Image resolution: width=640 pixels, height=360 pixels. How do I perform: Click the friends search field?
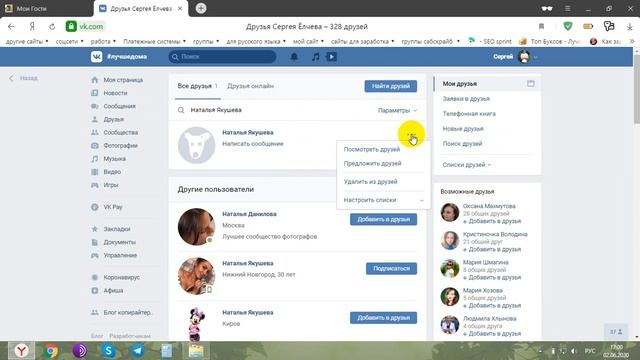coord(278,110)
